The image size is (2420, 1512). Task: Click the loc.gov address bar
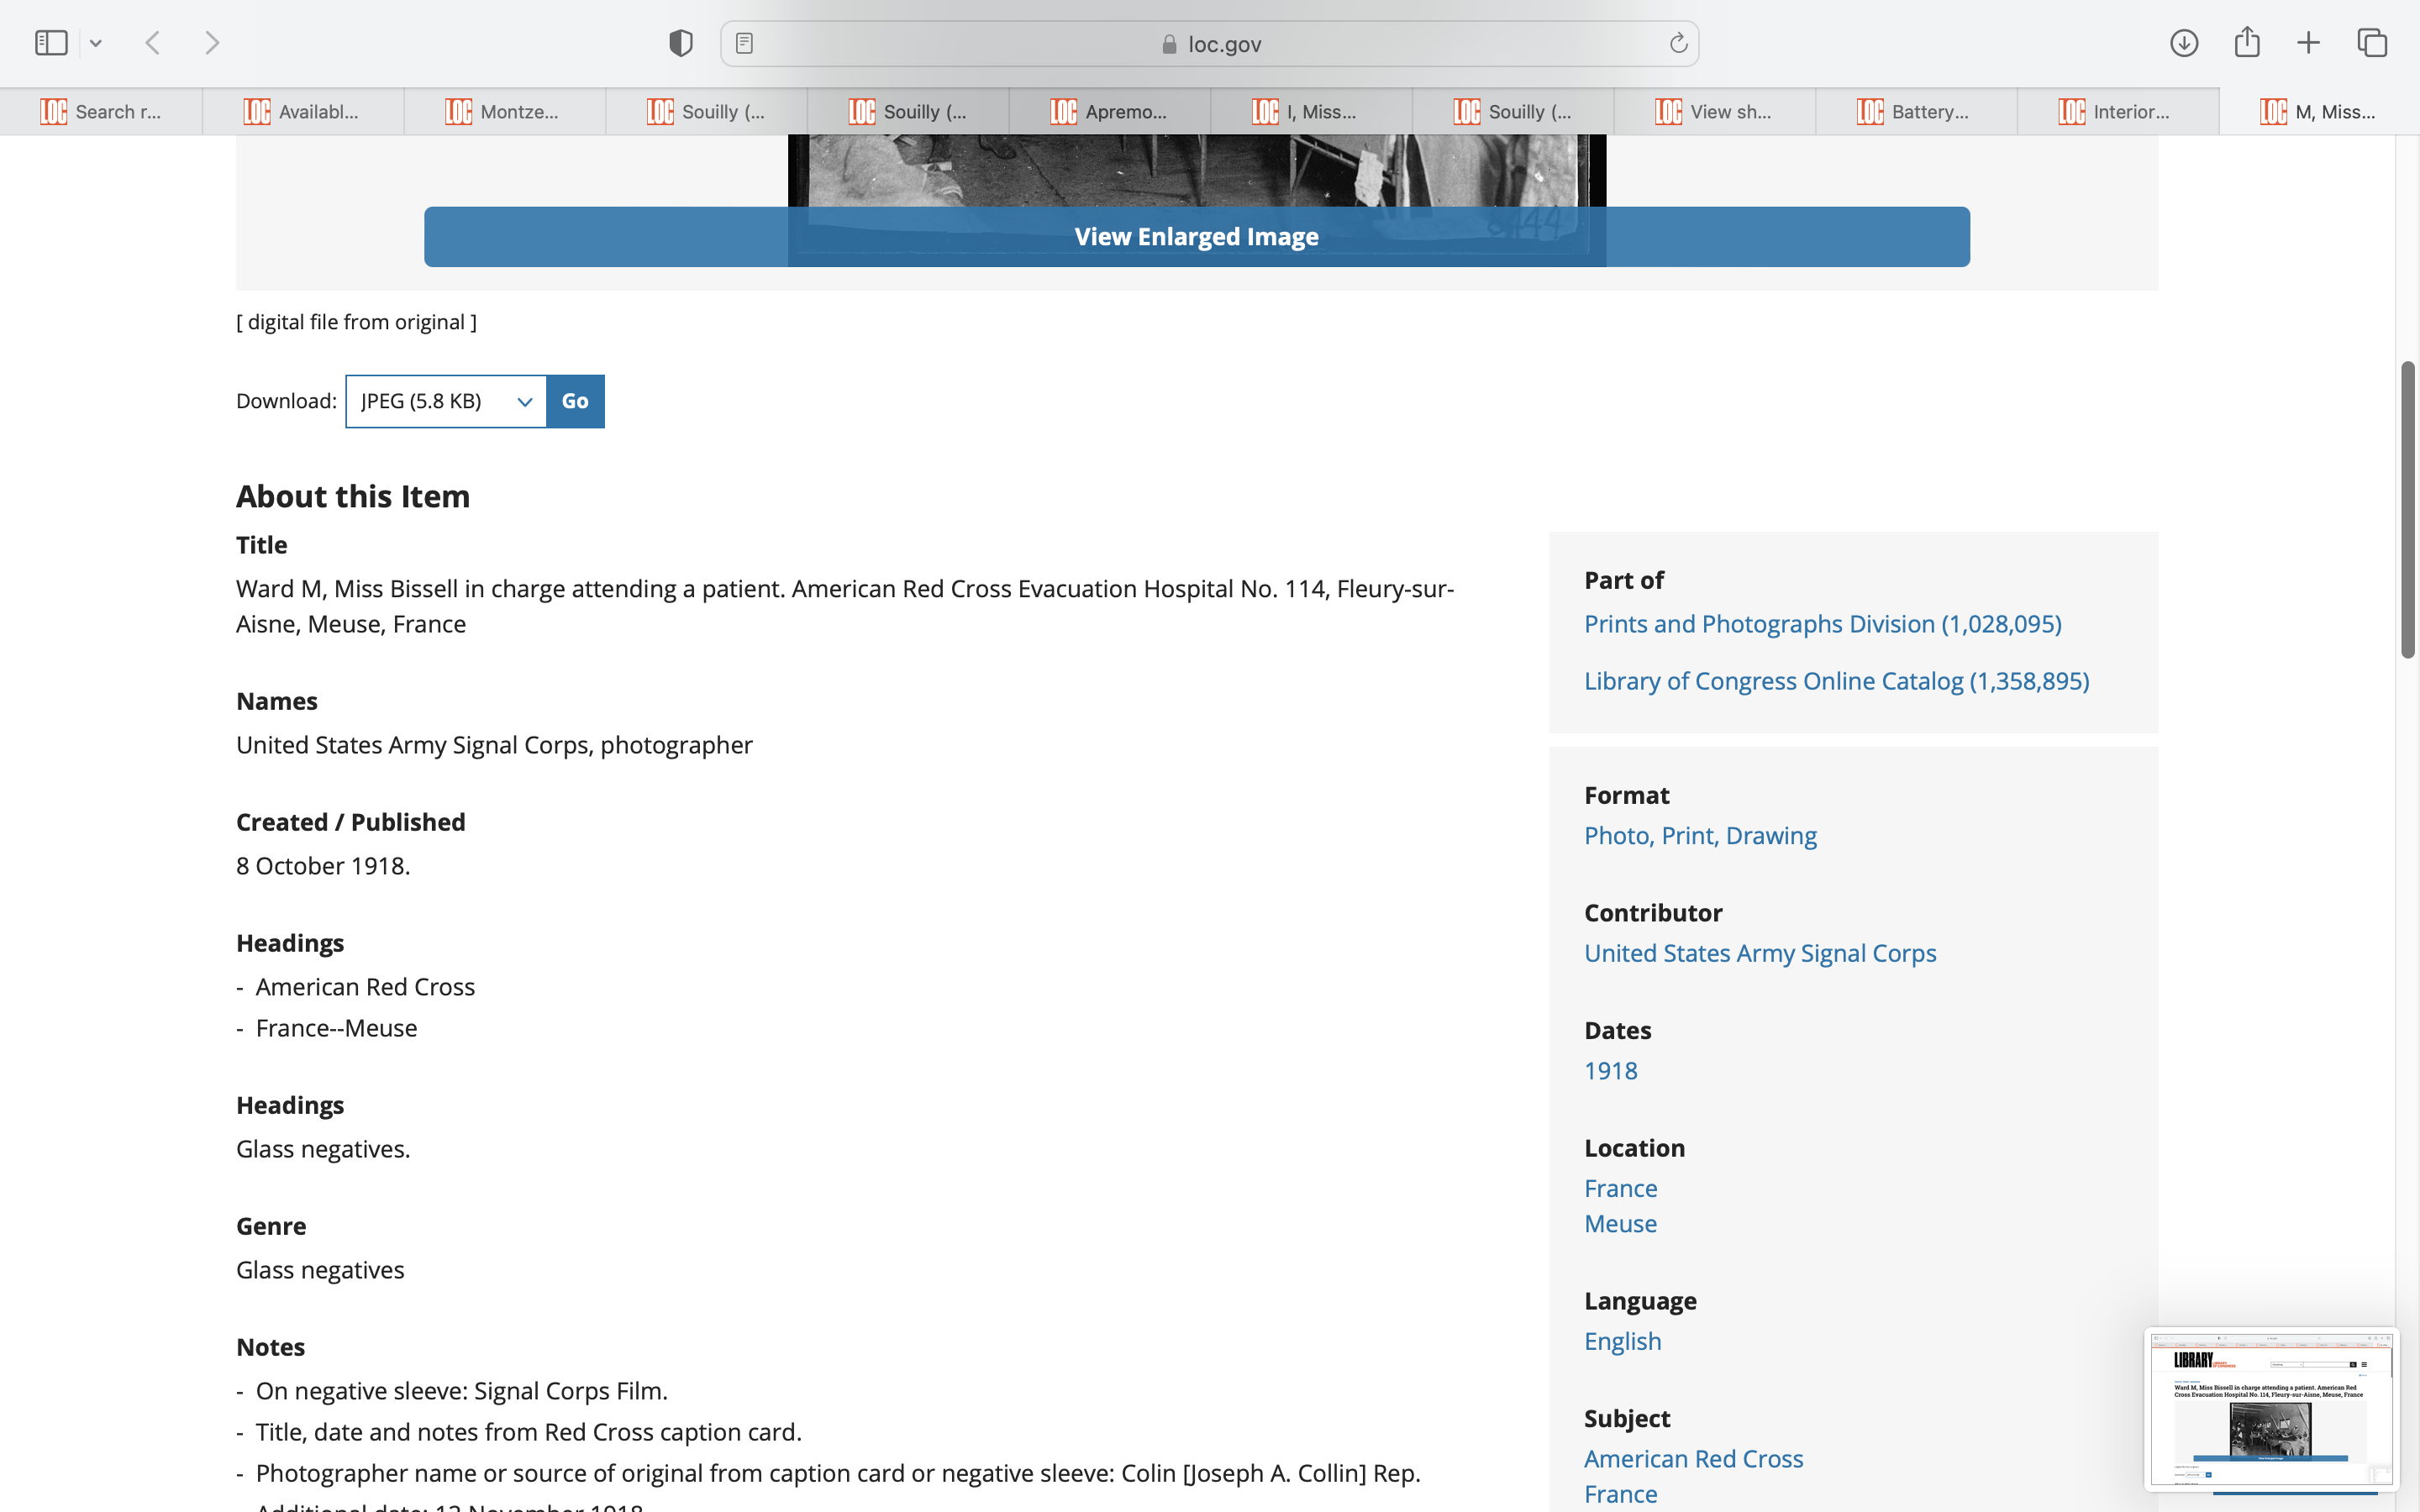(1210, 44)
